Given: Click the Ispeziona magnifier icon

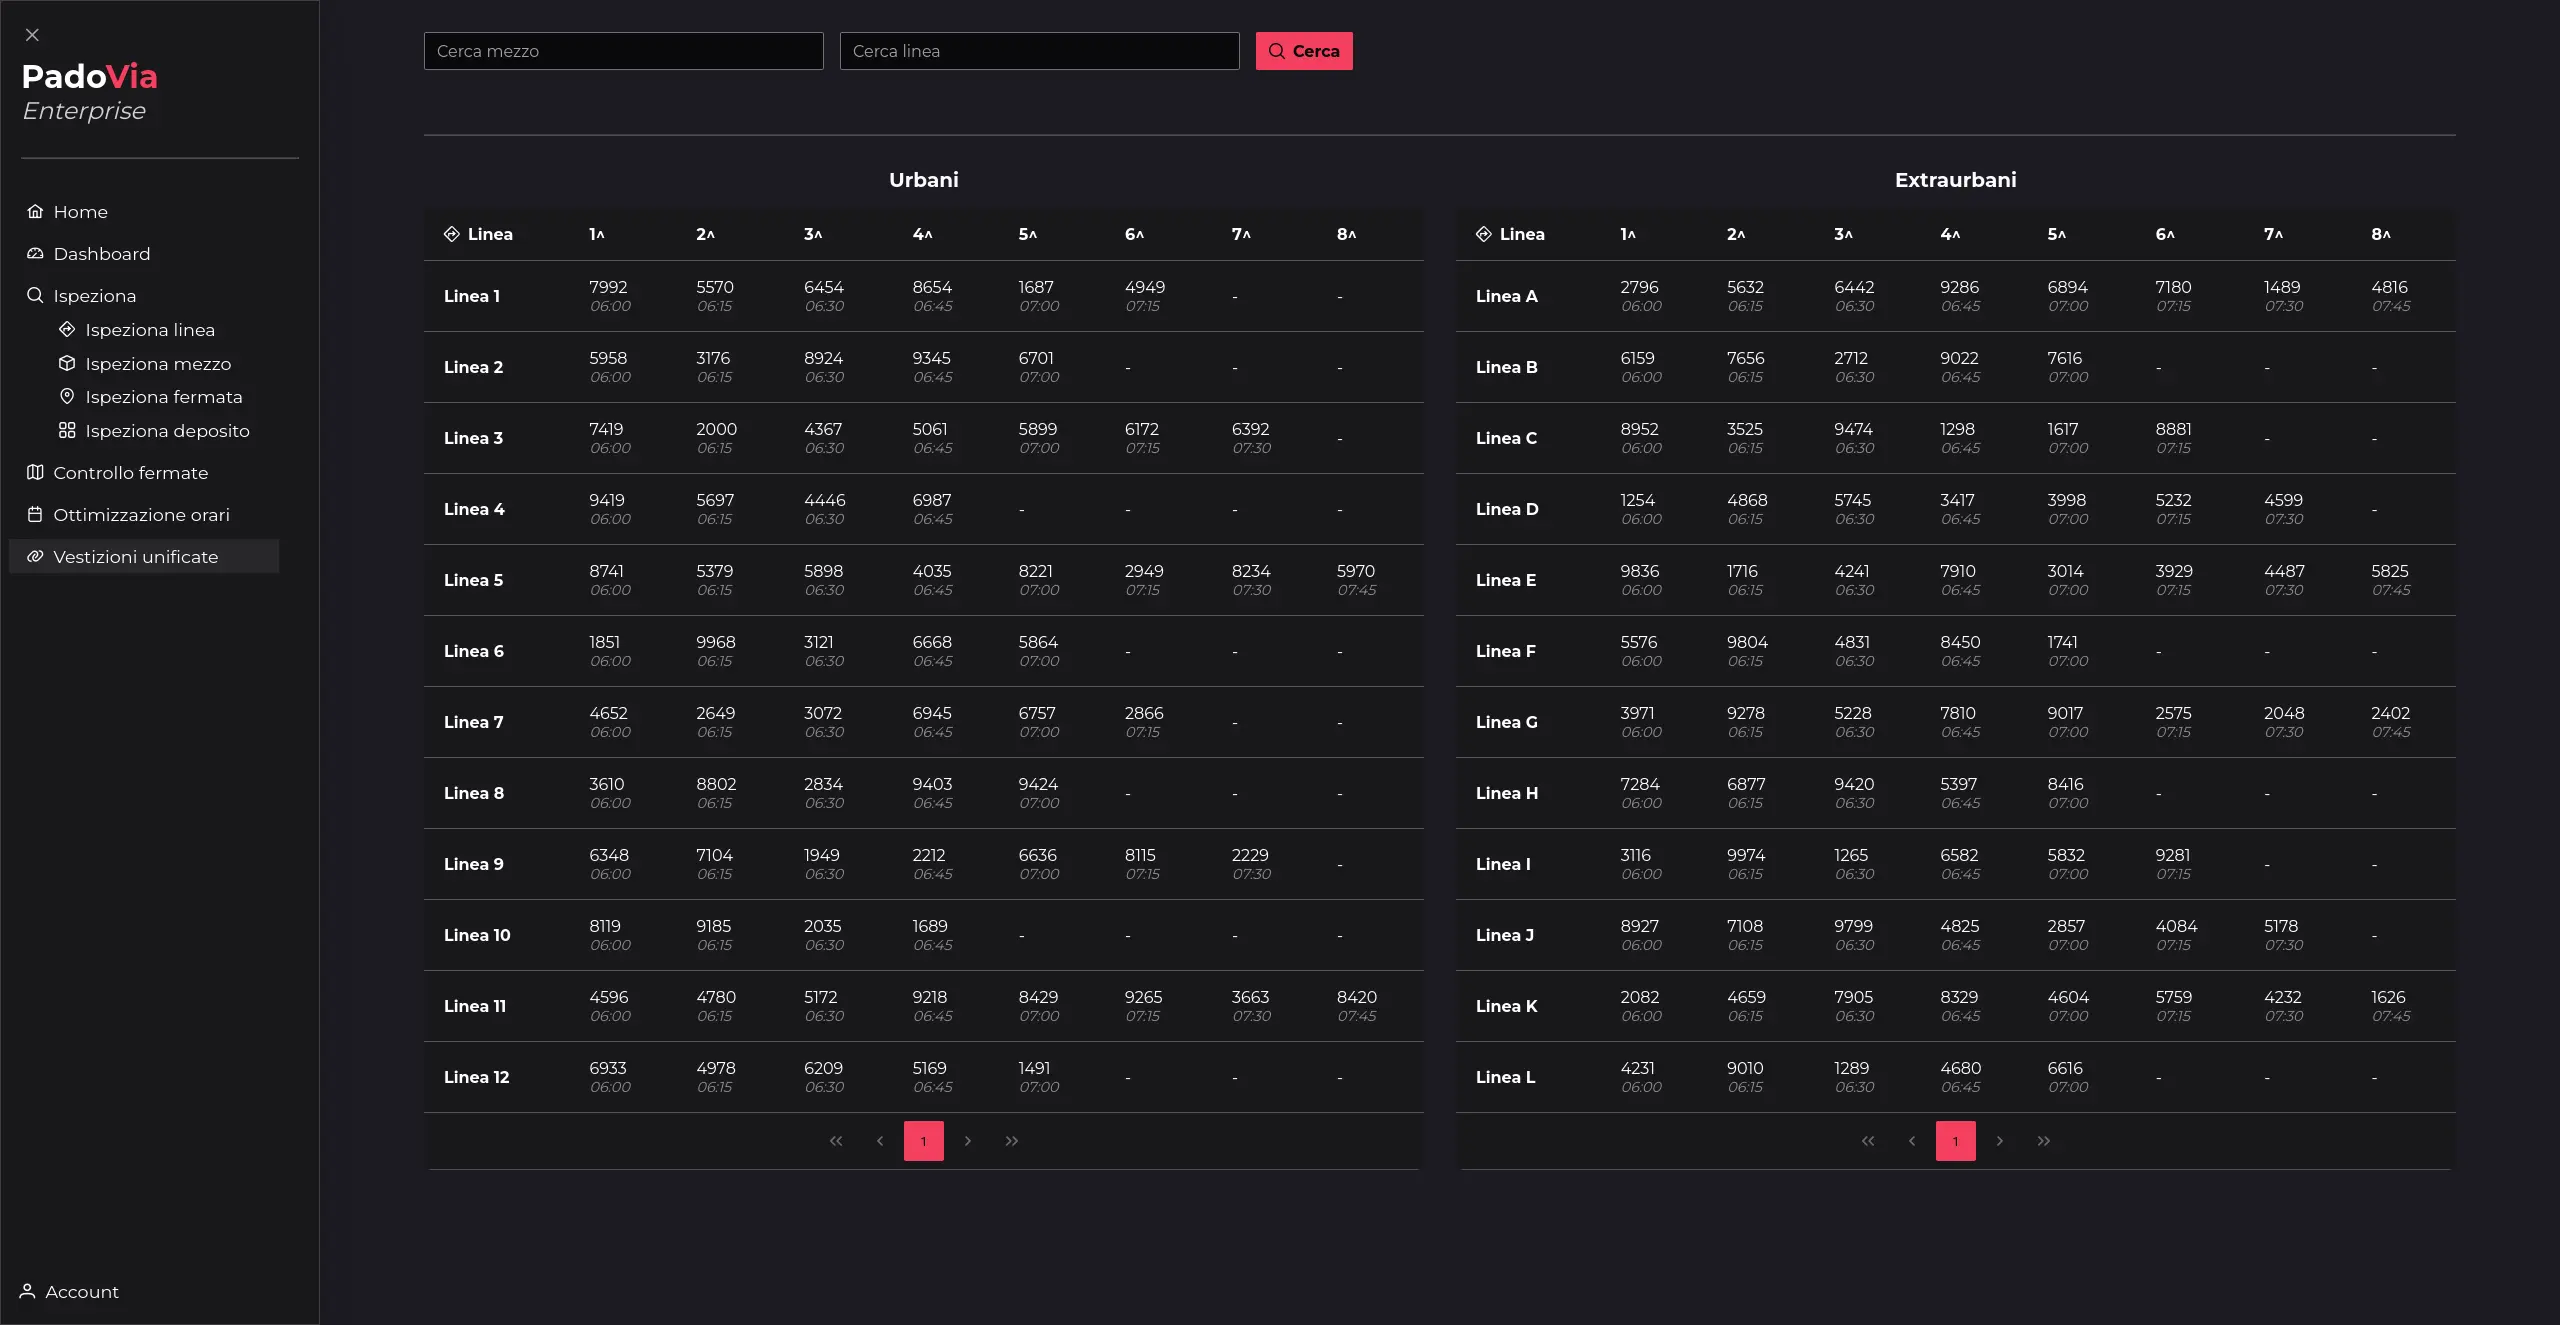Looking at the screenshot, I should pyautogui.click(x=35, y=295).
